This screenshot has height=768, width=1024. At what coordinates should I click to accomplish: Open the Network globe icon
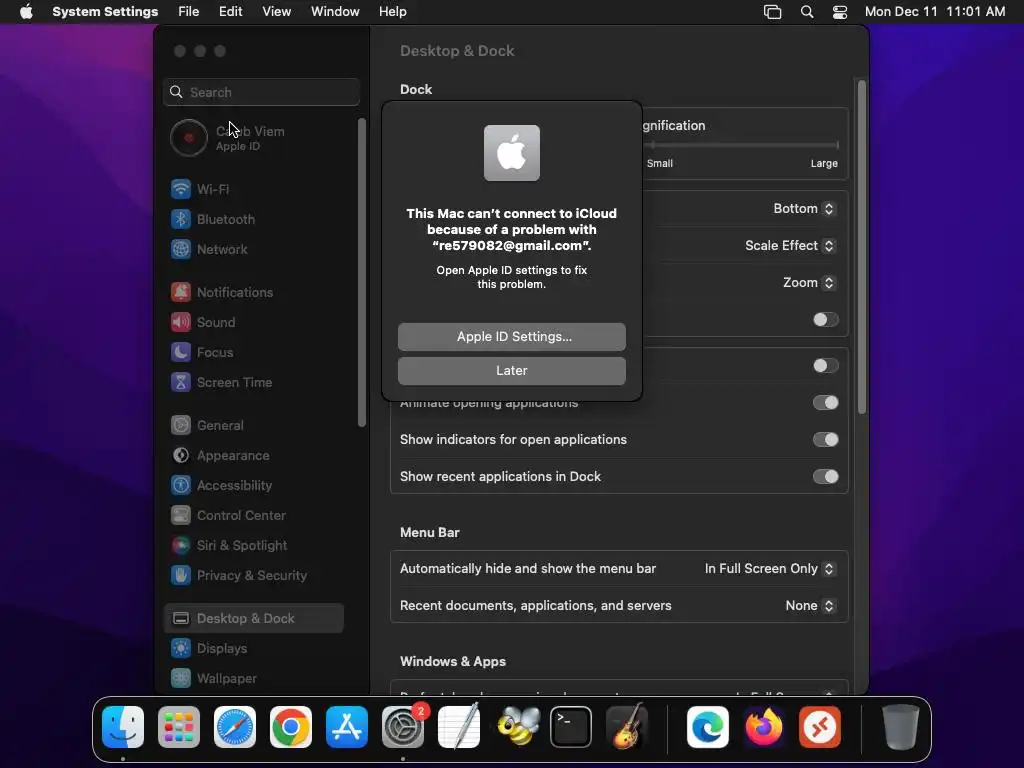(181, 249)
